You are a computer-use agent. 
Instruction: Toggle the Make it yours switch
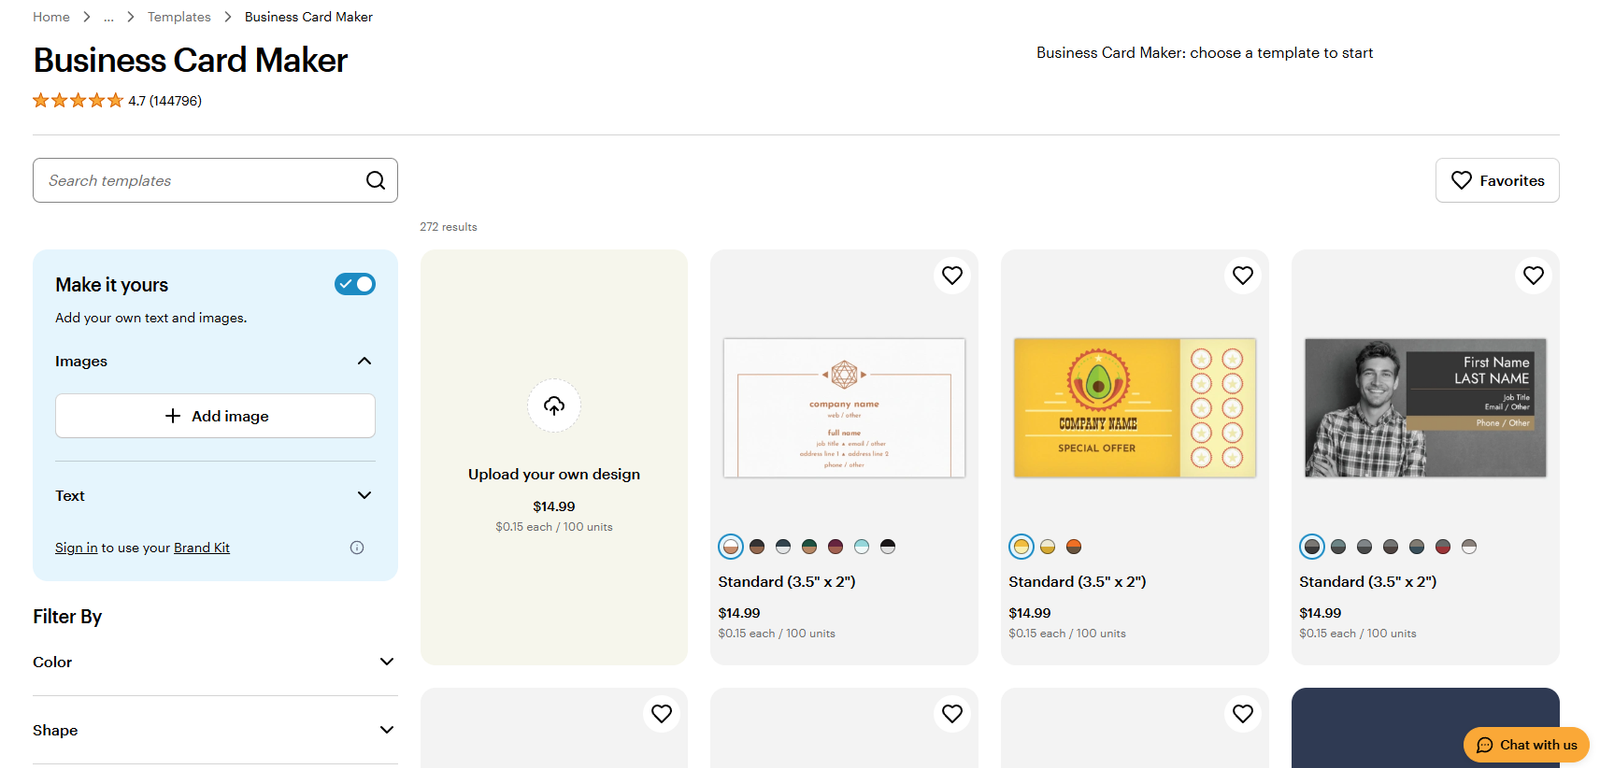(x=355, y=284)
